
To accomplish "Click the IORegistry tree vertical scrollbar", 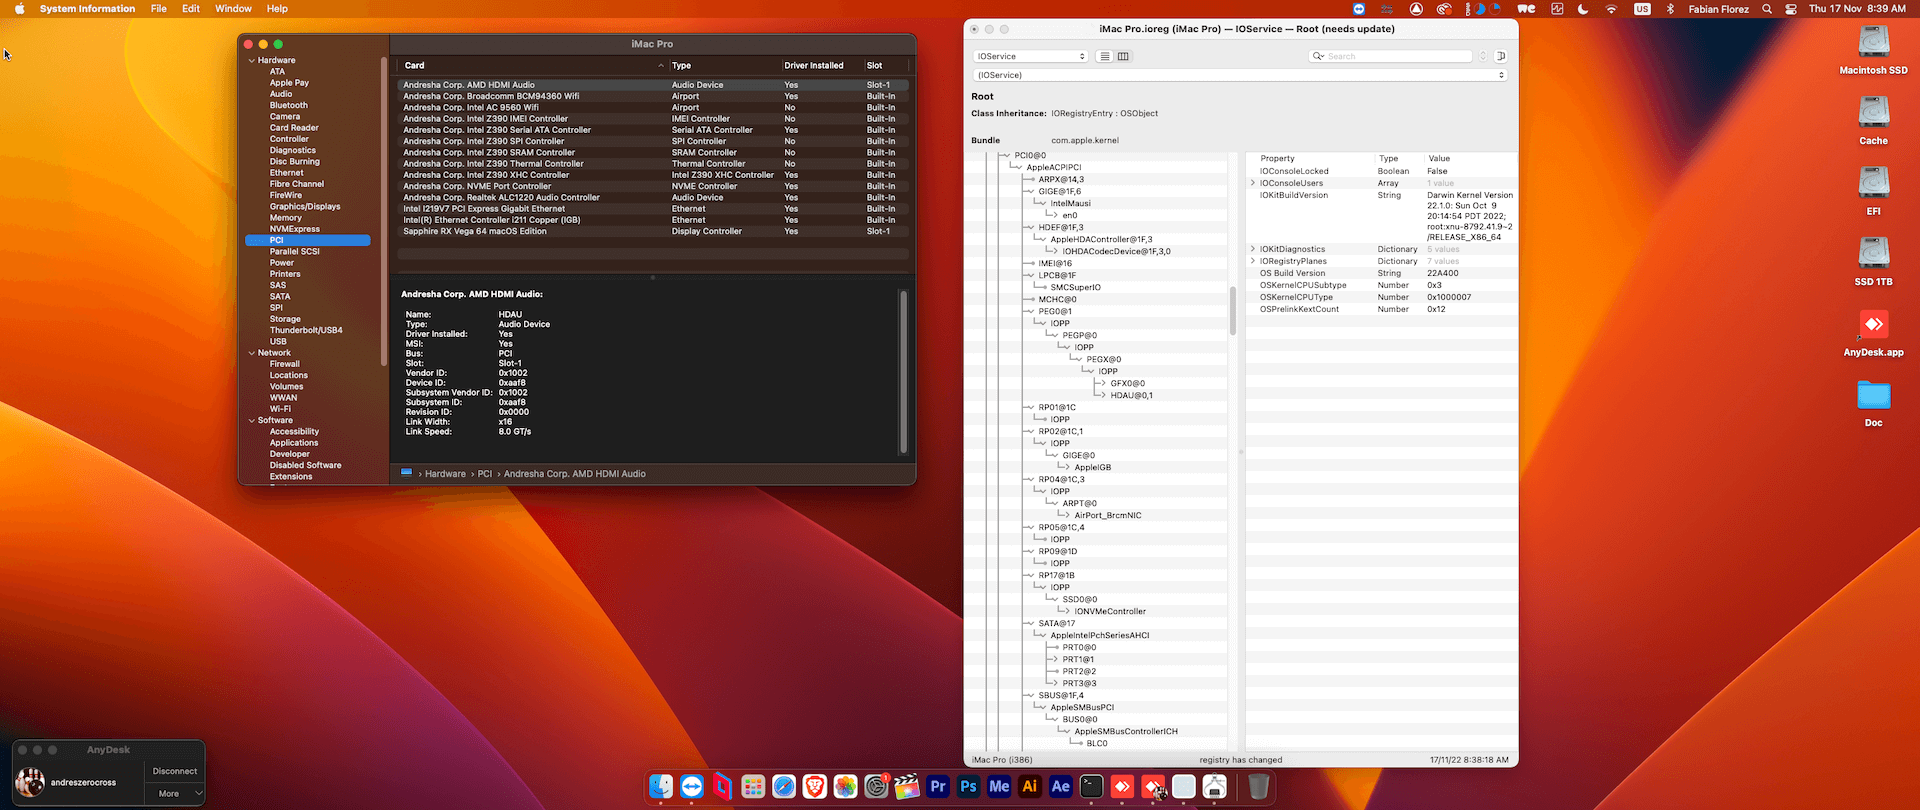I will tap(1233, 310).
